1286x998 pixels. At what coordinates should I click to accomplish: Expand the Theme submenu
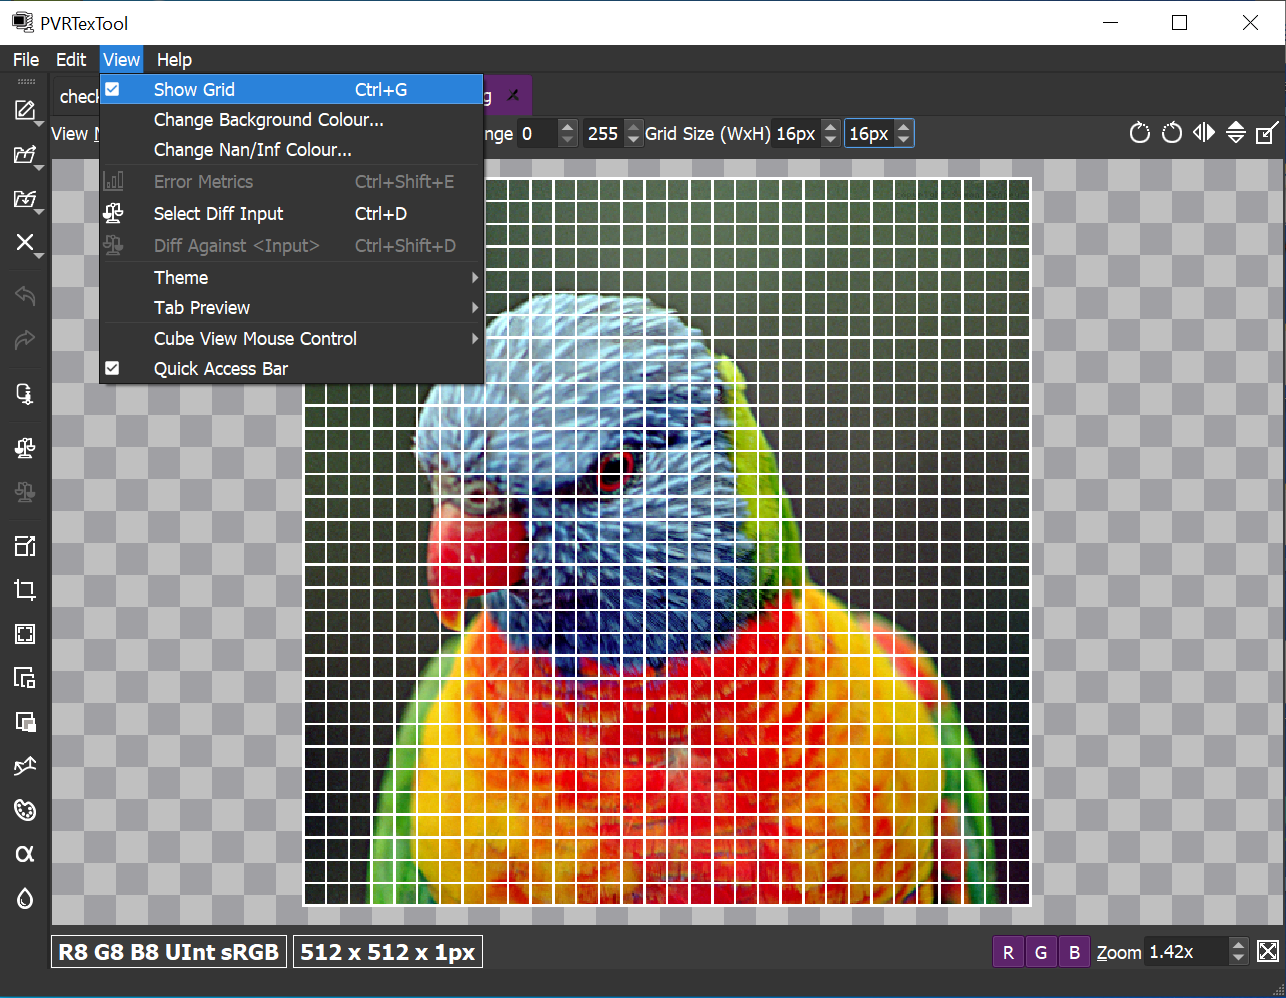(x=292, y=277)
